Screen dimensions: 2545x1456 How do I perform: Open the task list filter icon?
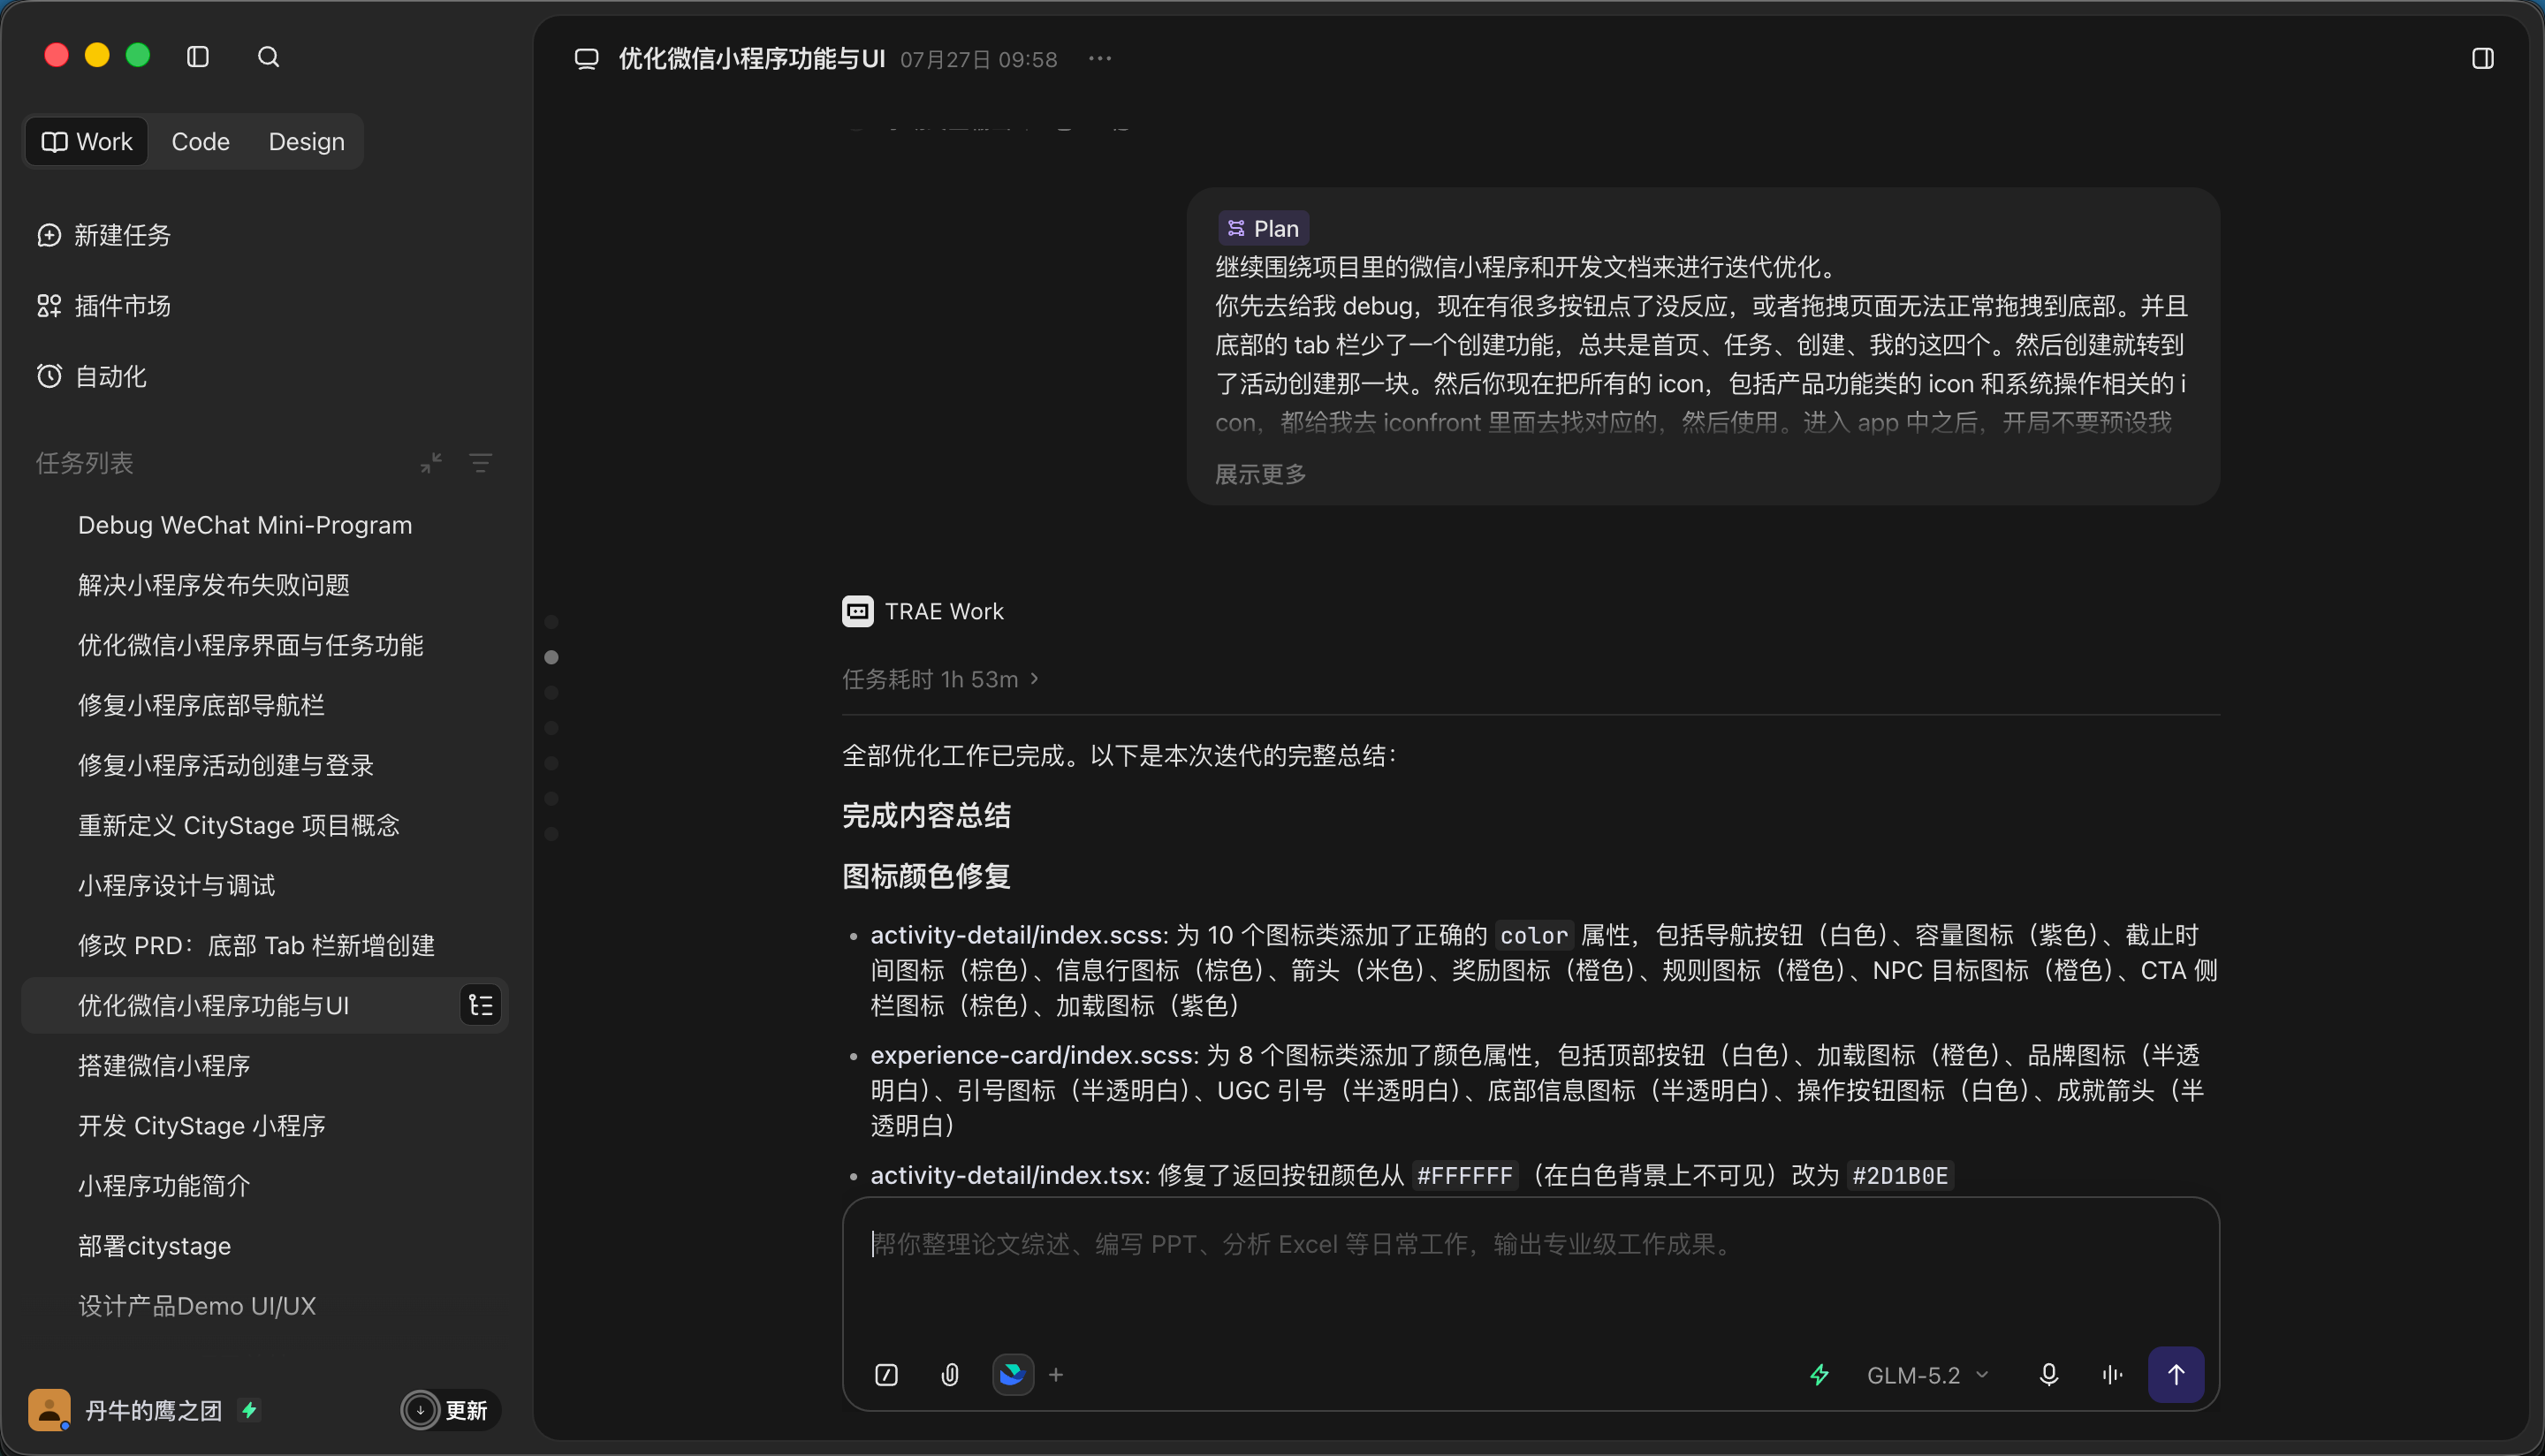click(481, 463)
